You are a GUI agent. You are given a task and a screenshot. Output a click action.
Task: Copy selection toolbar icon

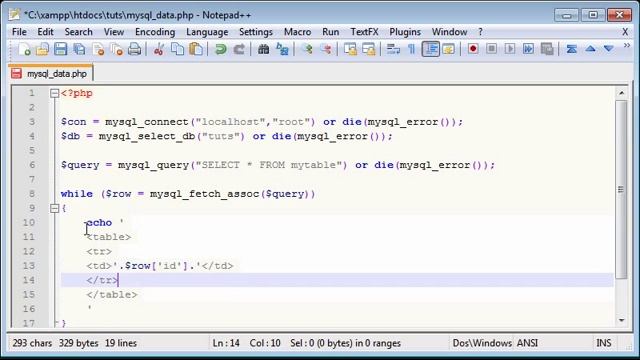click(177, 49)
